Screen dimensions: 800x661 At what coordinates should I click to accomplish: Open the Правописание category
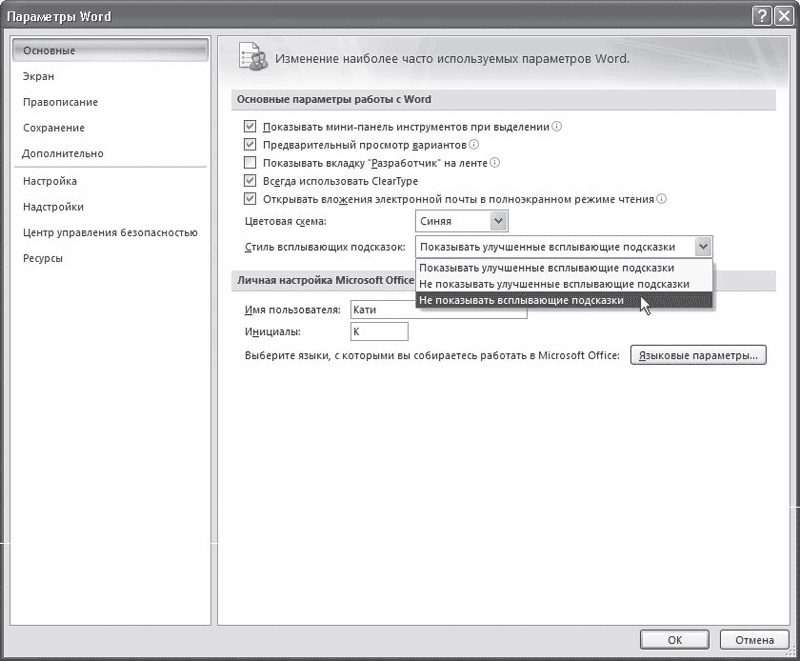pyautogui.click(x=110, y=102)
